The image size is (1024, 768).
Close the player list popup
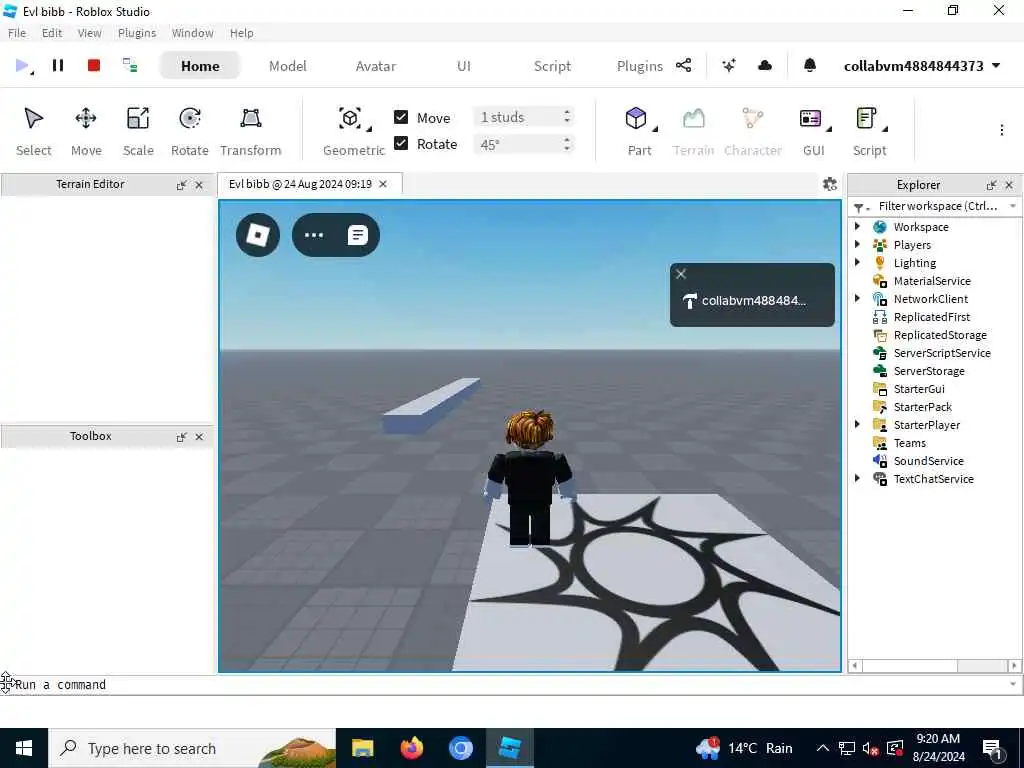tap(681, 274)
